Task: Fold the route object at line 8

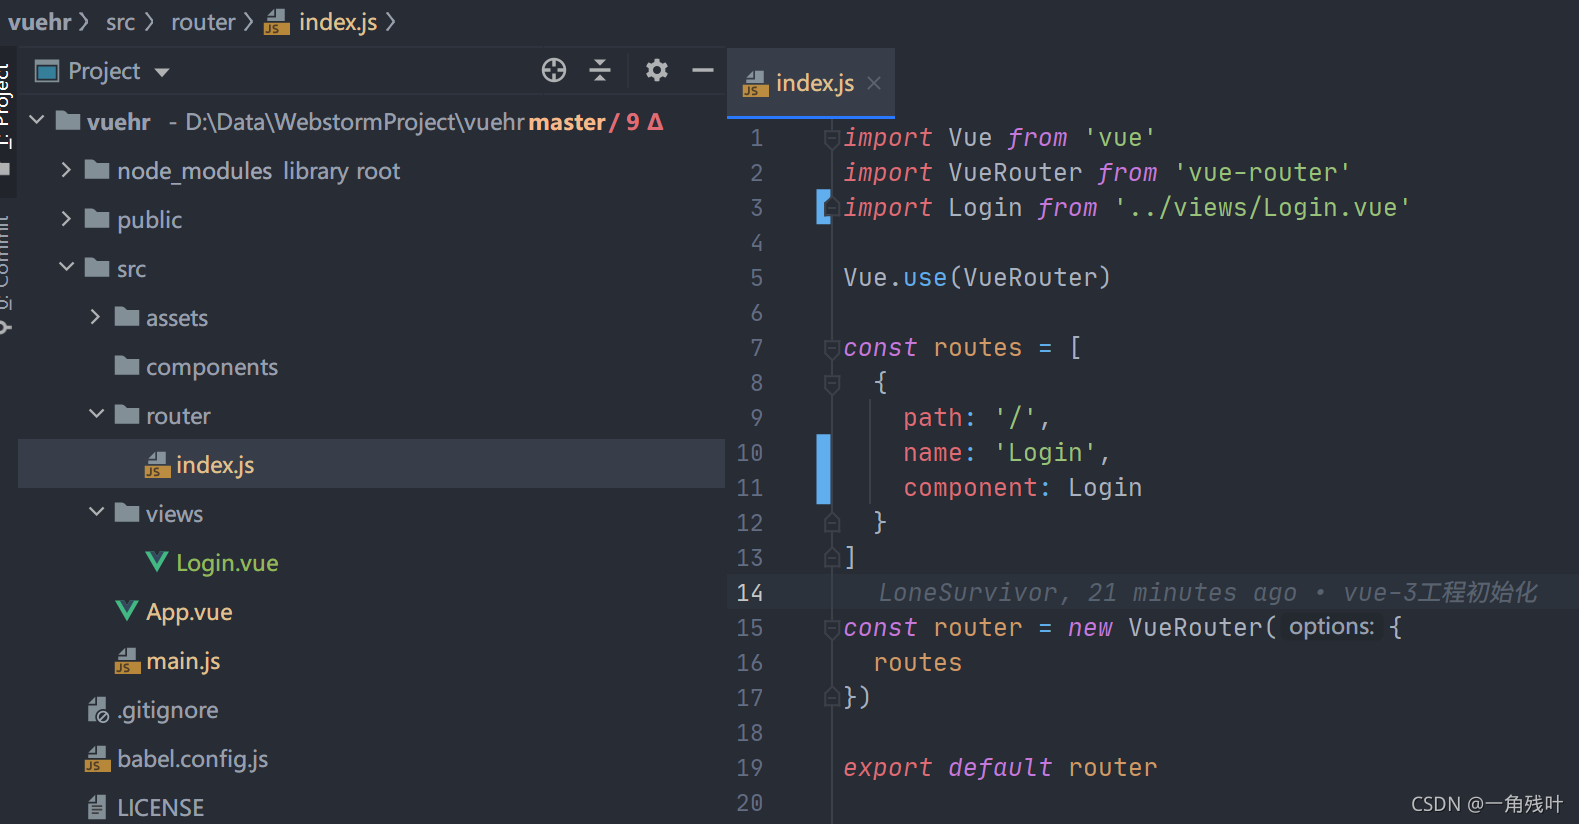Action: coord(831,383)
